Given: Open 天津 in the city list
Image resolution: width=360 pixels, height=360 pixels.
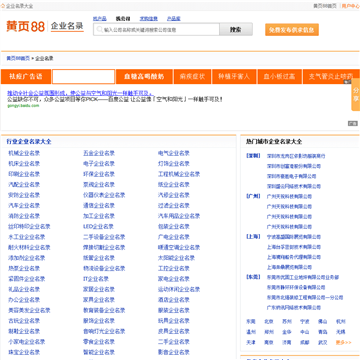Looking at the screenshot, I should coord(251,342).
